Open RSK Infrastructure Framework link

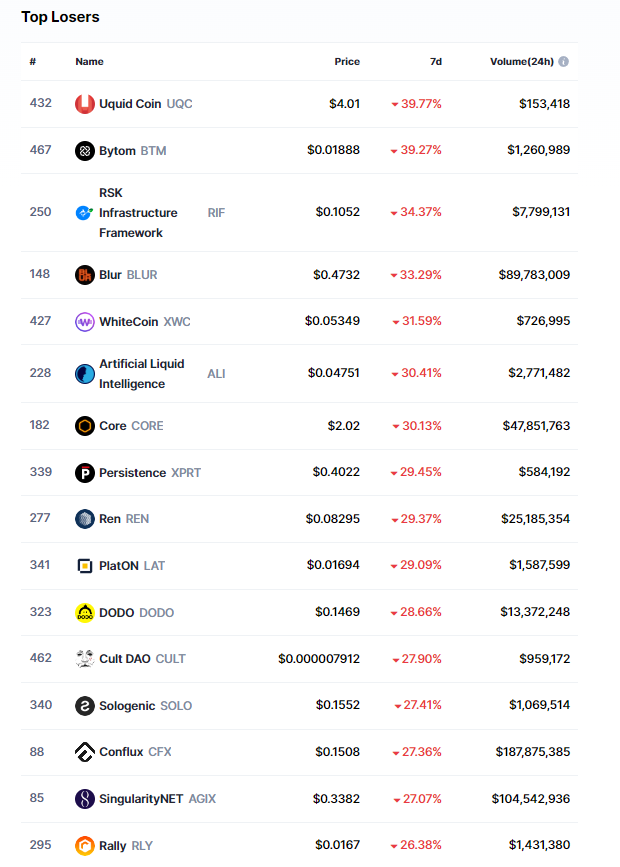138,213
